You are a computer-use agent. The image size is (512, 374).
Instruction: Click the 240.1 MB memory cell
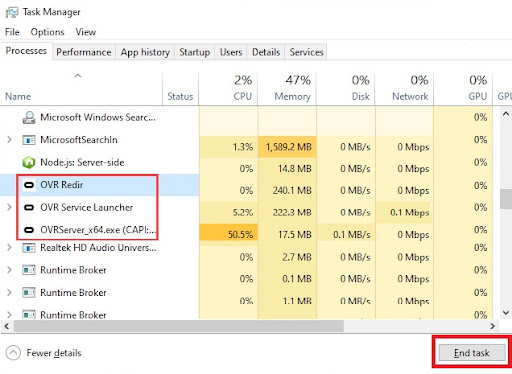click(287, 191)
